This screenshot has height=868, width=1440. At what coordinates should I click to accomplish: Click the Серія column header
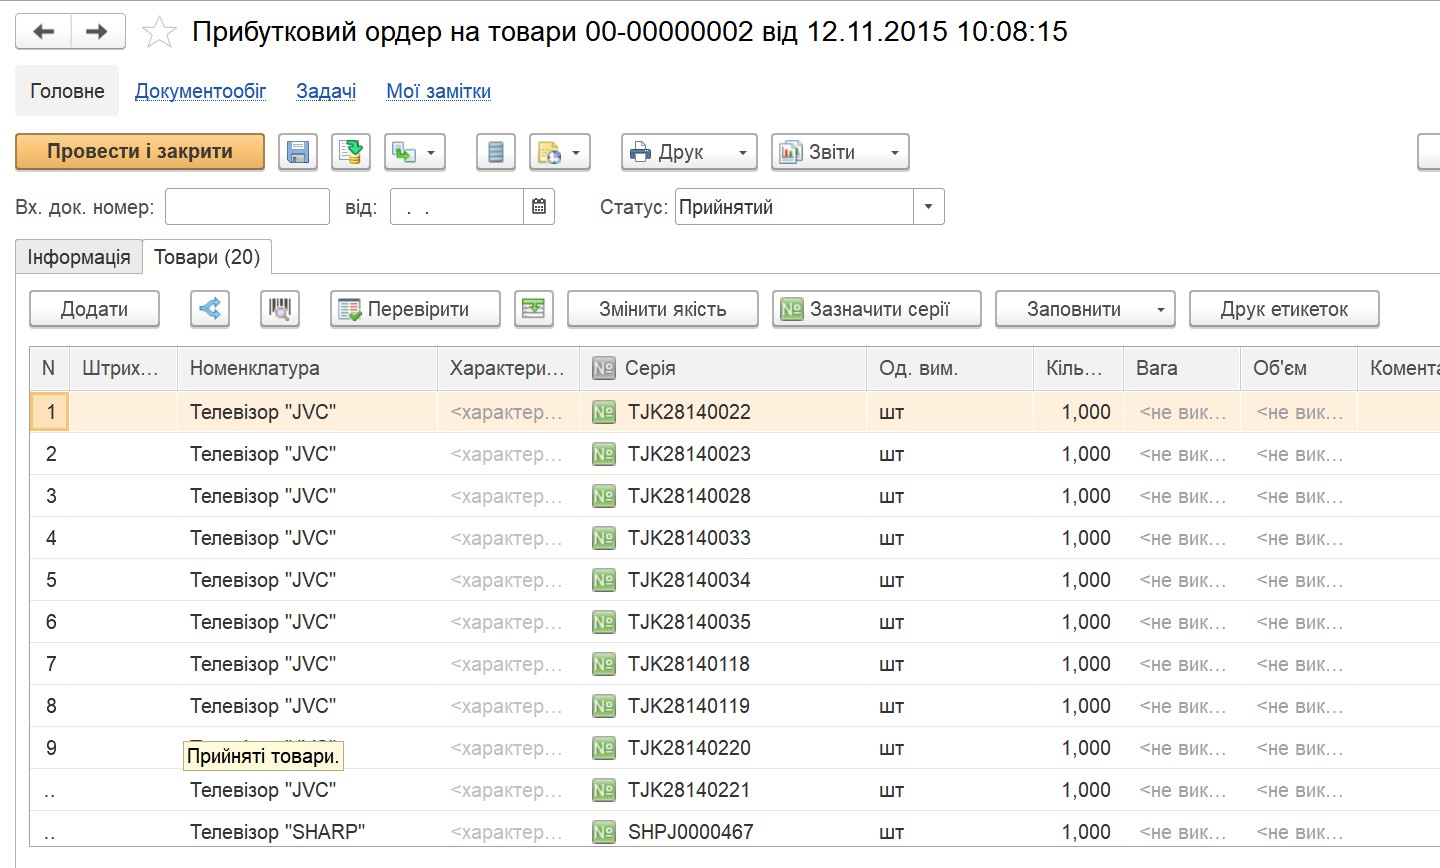pos(722,368)
